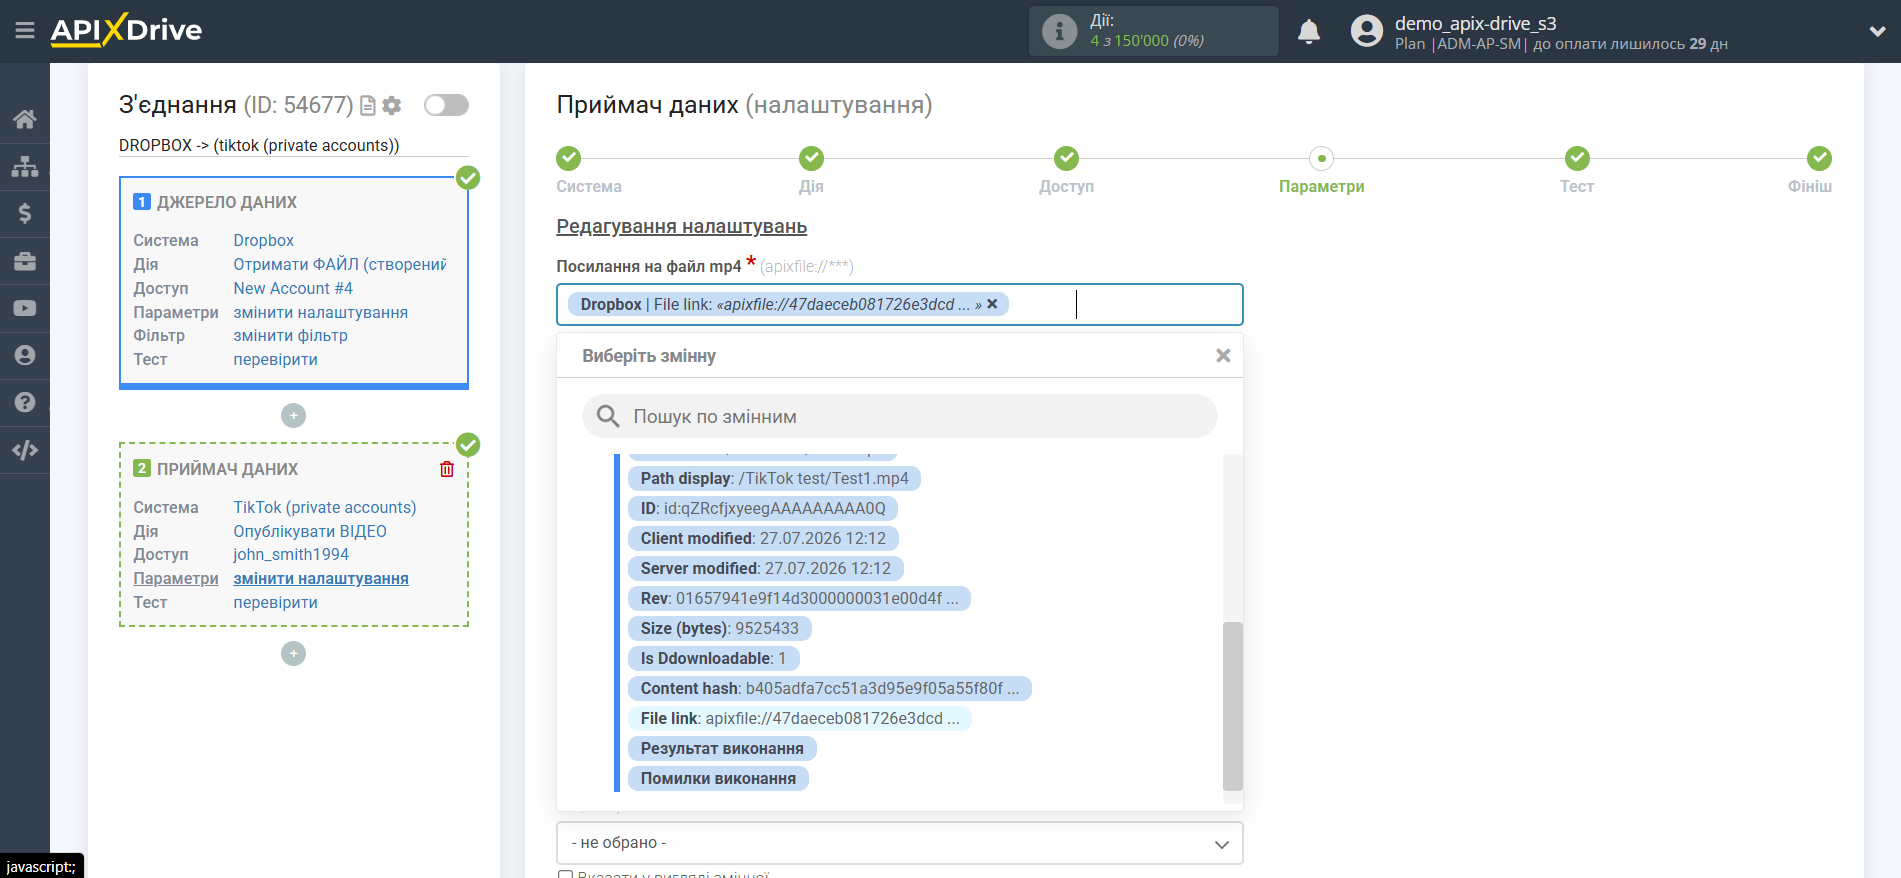
Task: Open the Dropbox system link
Action: (x=264, y=240)
